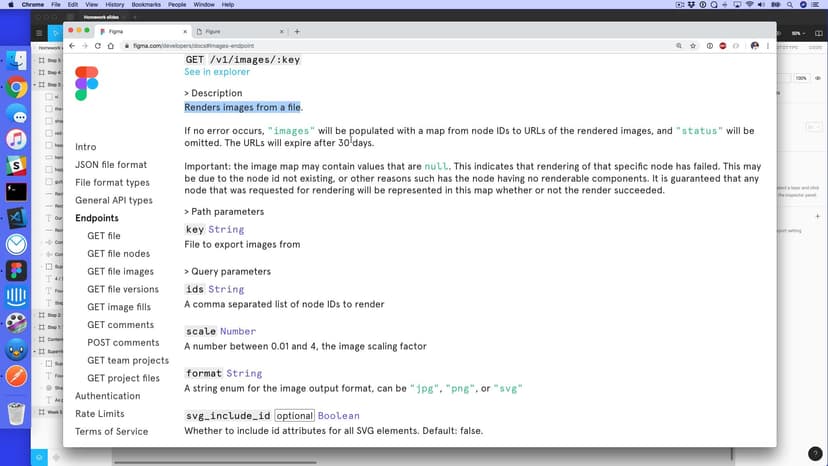Open the History menu in menu bar
The width and height of the screenshot is (828, 466).
(x=115, y=5)
